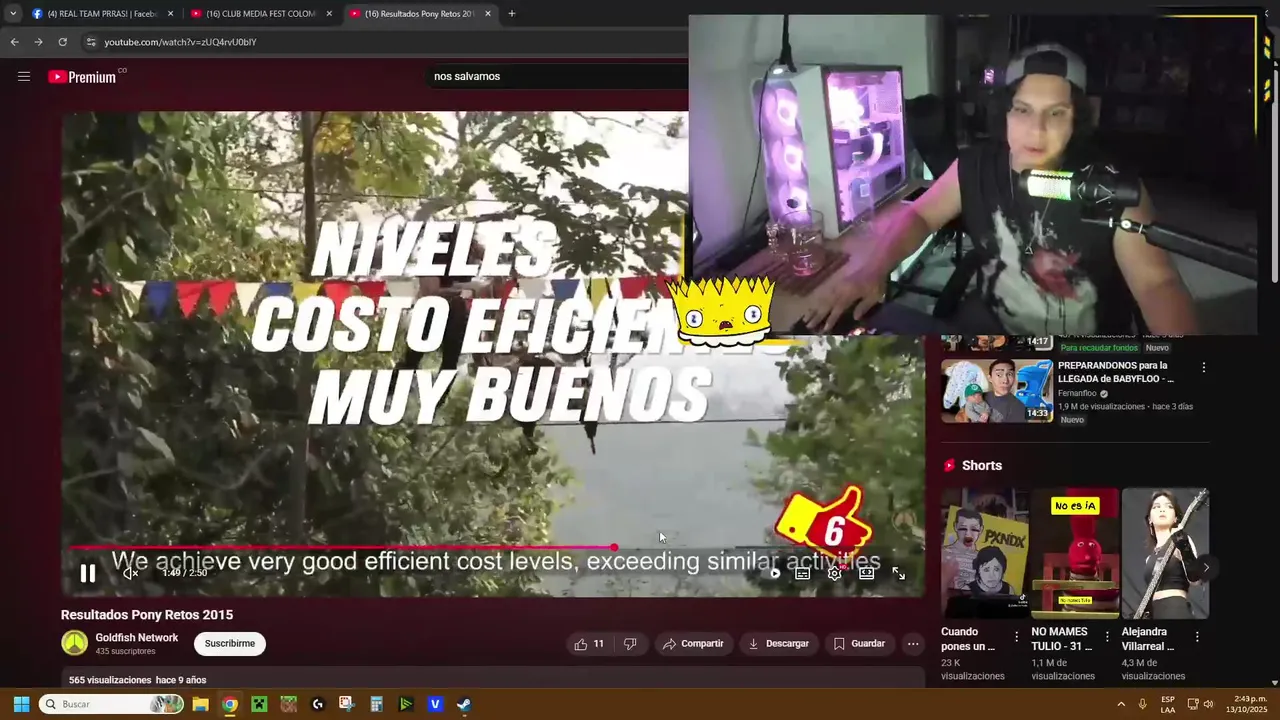Click the search box containing "nos salvamos"
The width and height of the screenshot is (1280, 720).
(555, 76)
